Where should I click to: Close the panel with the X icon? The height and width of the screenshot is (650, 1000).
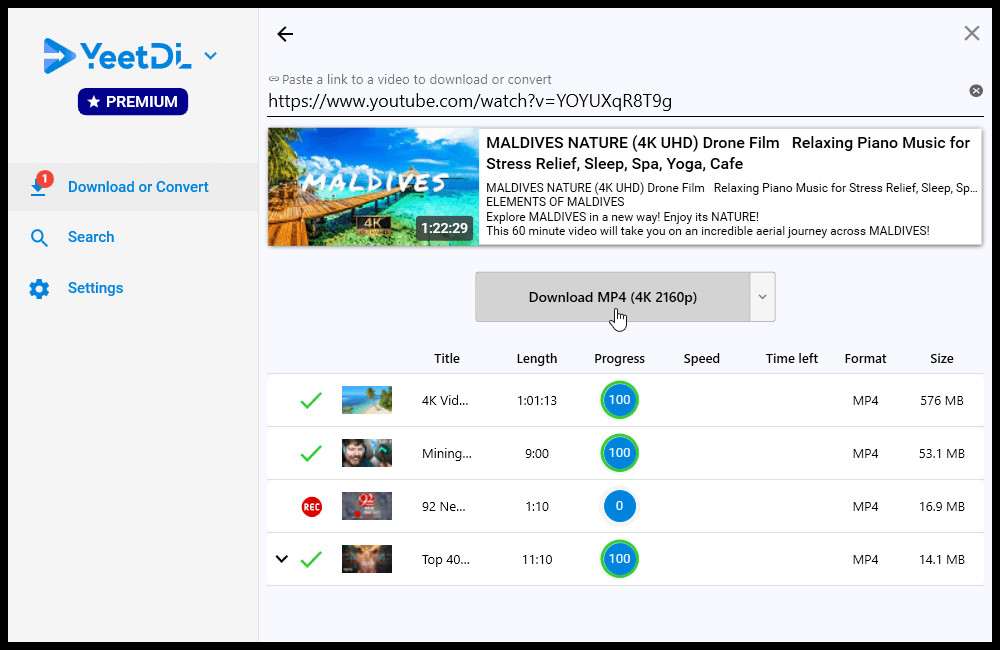[971, 33]
